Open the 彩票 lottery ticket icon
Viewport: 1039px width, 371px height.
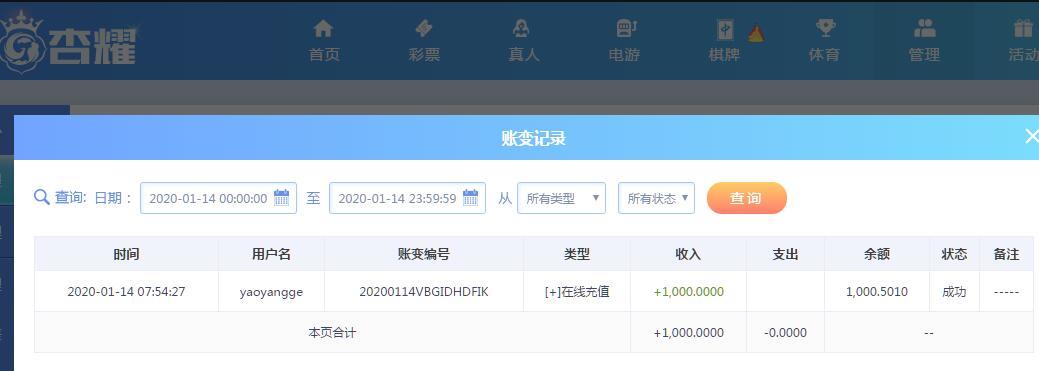(x=423, y=28)
